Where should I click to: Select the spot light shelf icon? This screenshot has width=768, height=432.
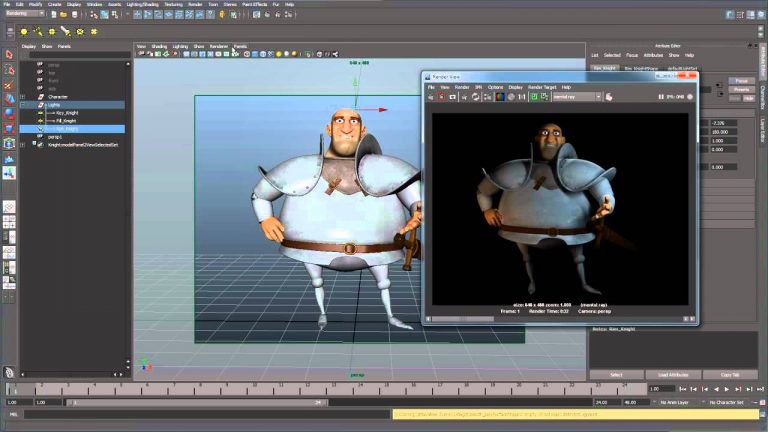[65, 32]
